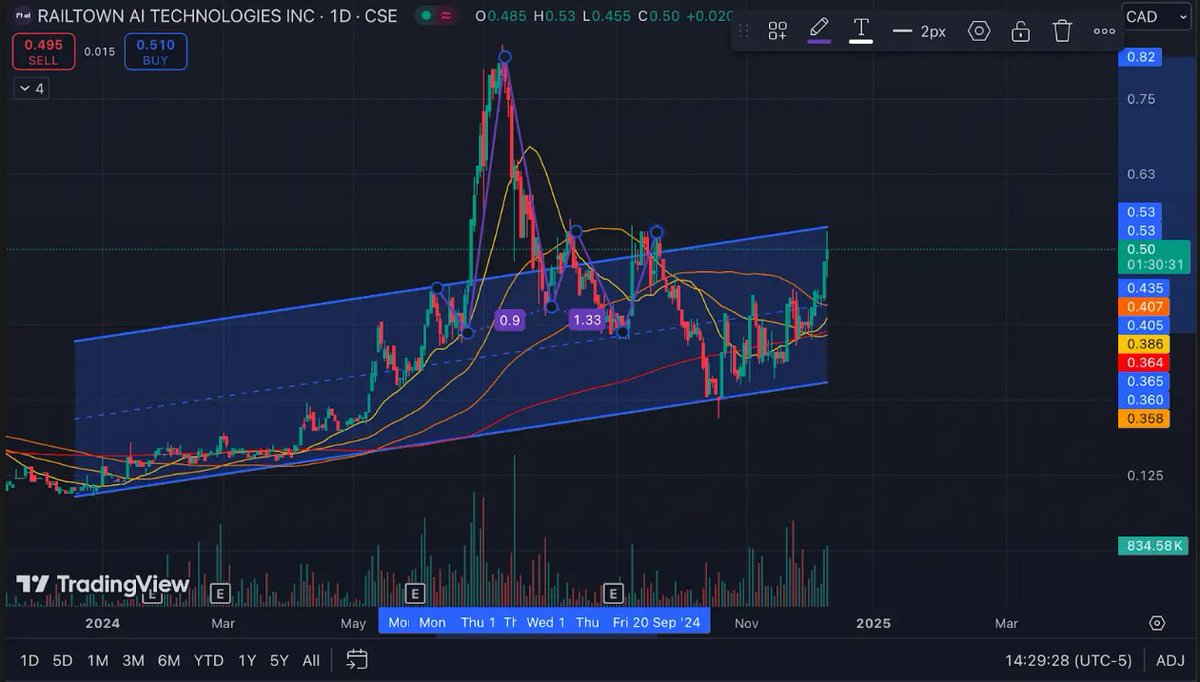Screen dimensions: 1200x682
Task: Select the All time range
Action: tap(311, 660)
